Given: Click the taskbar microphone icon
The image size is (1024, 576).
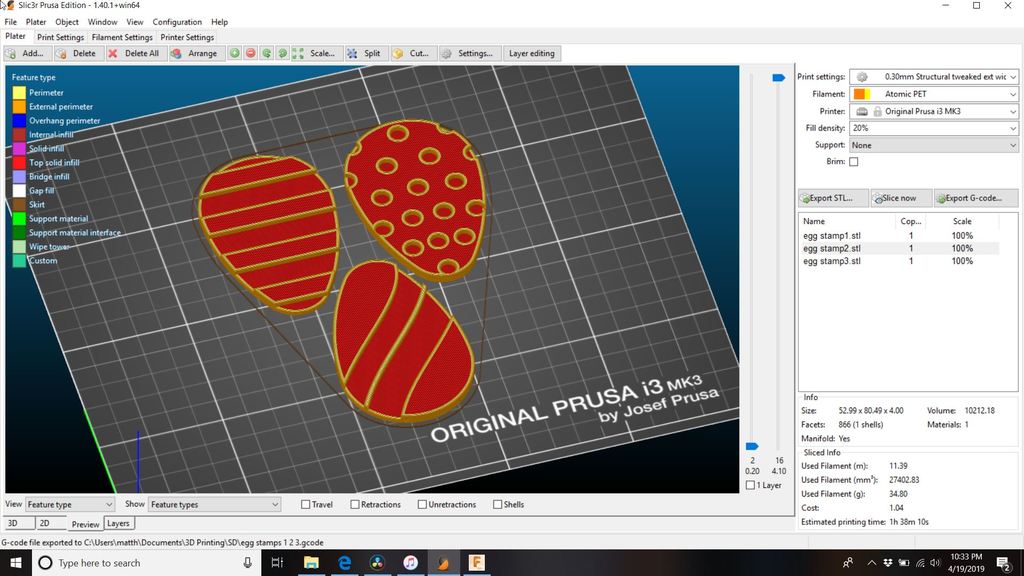Looking at the screenshot, I should (x=248, y=562).
